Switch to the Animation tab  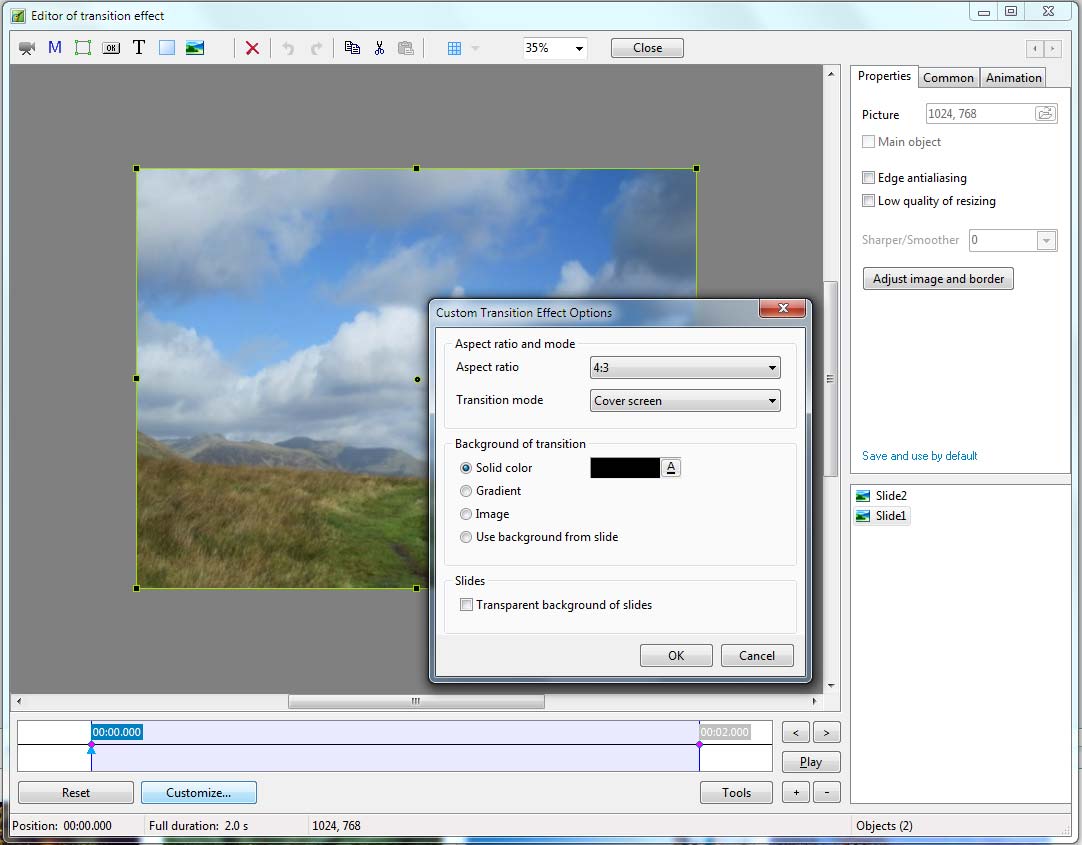[x=1013, y=78]
